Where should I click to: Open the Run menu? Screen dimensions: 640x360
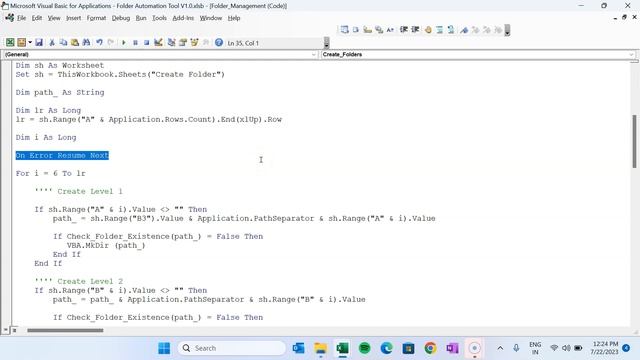141,18
